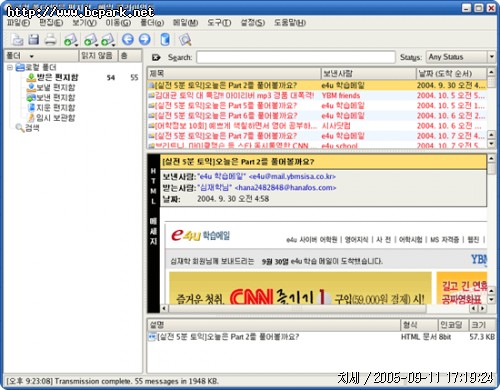
Task: Select the Part 5를 풀어볼까요 message row
Action: click(317, 106)
